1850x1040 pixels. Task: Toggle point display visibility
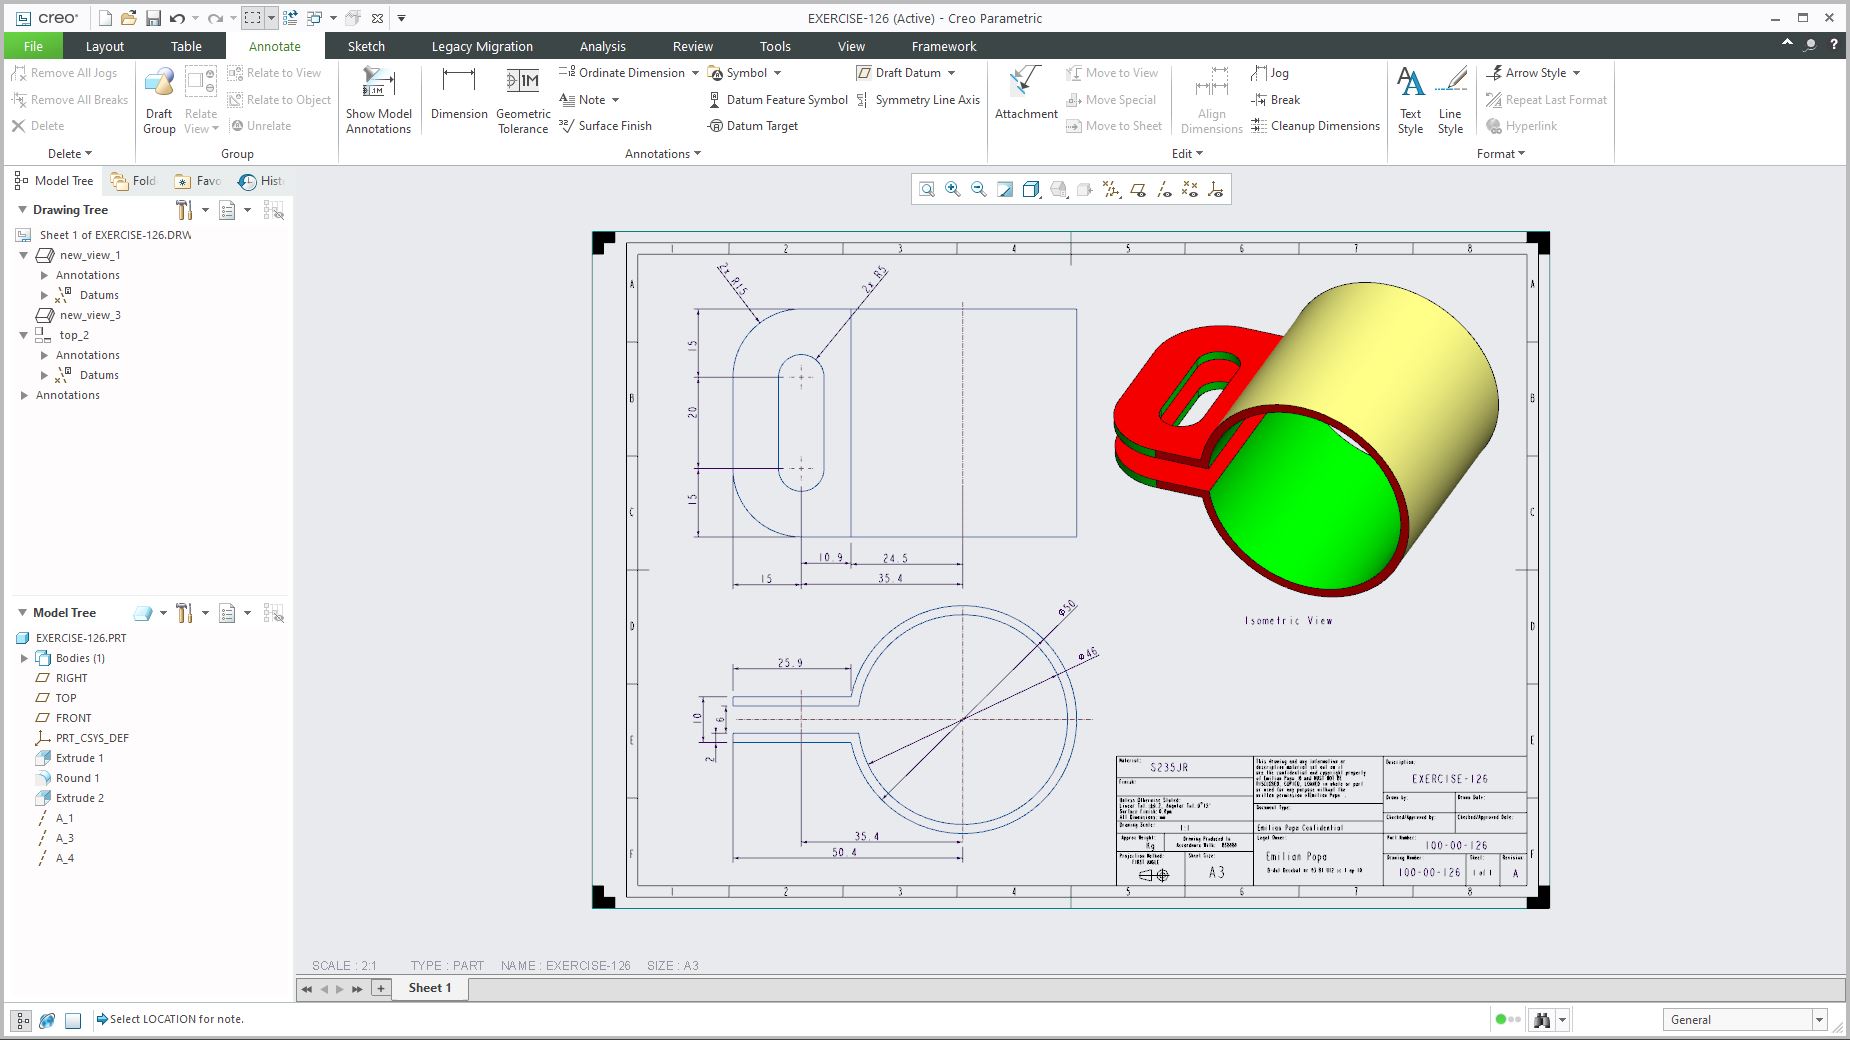(x=1190, y=189)
